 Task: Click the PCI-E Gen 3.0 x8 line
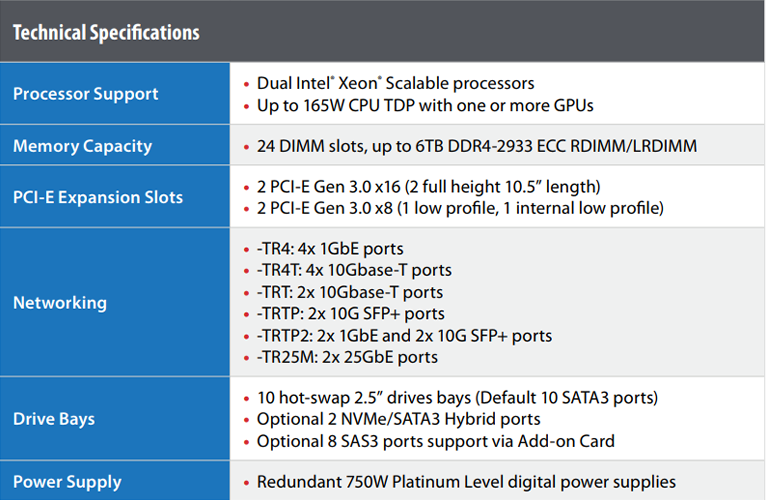pos(460,208)
